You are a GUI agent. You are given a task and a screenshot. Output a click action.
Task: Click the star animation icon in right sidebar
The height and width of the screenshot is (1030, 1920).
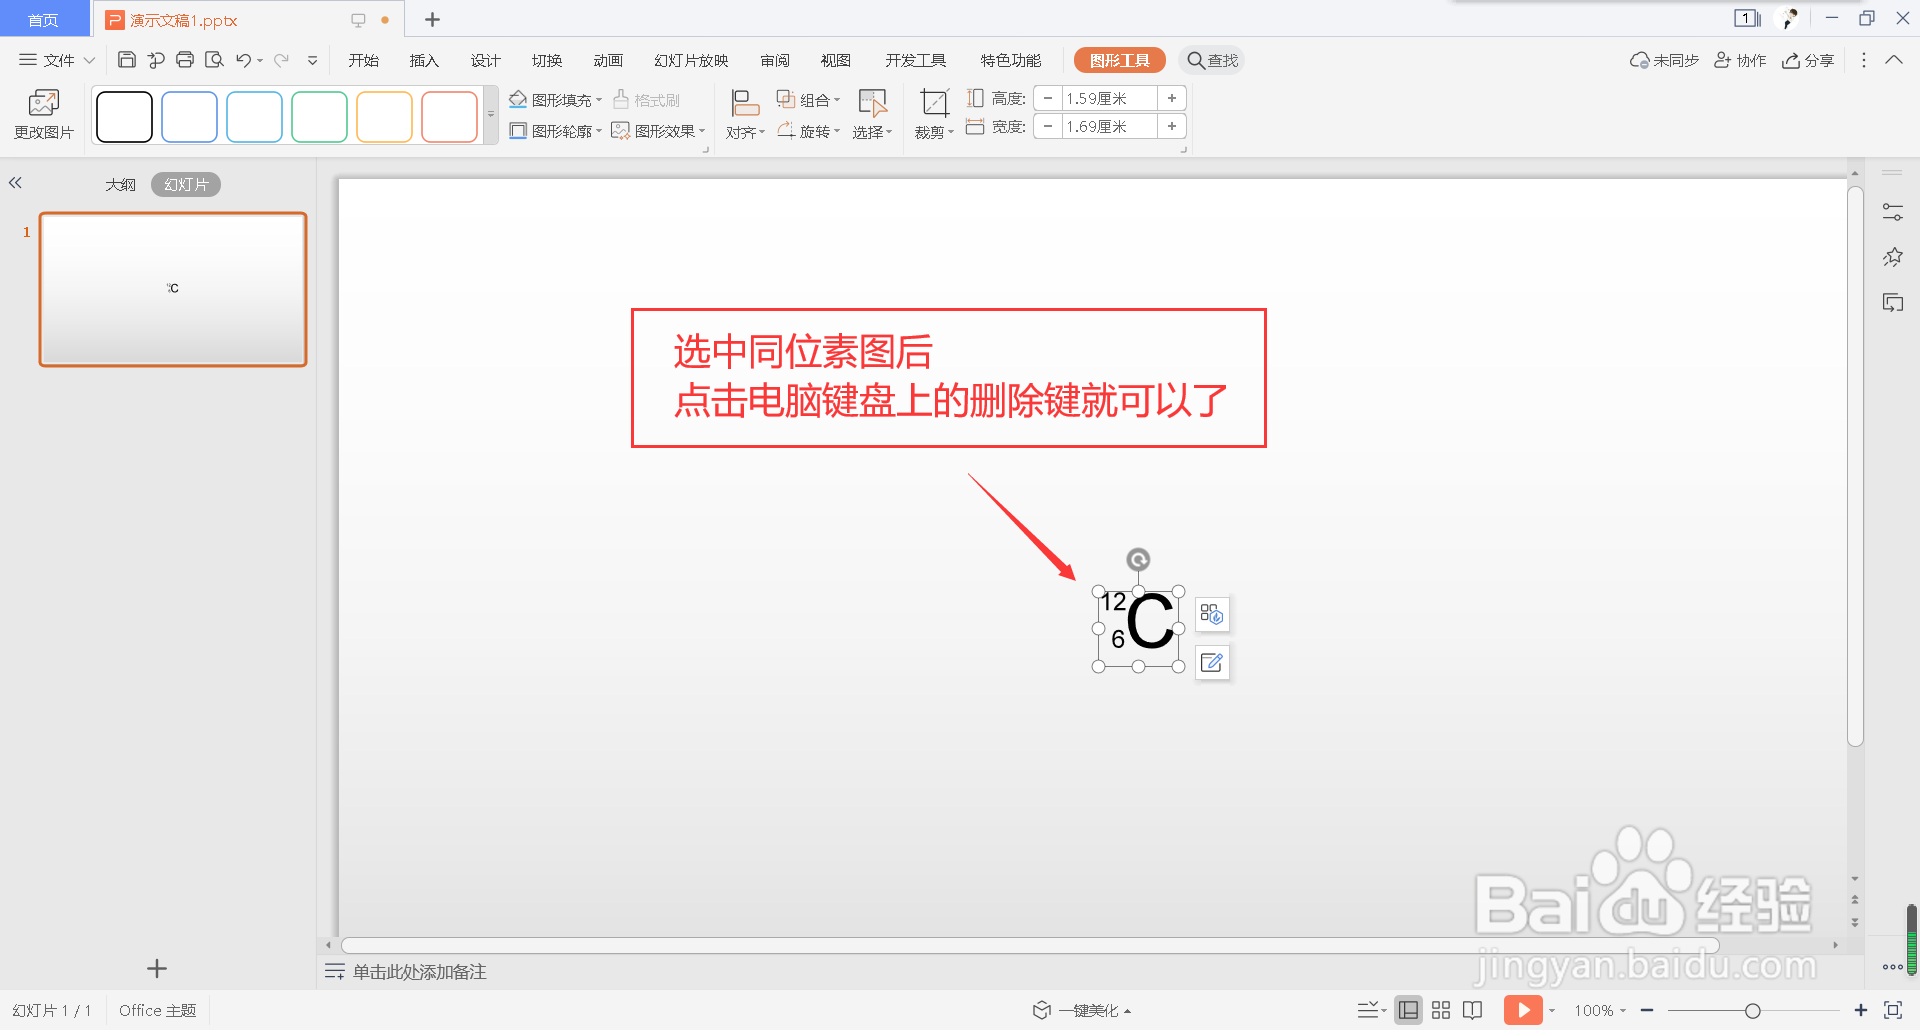(x=1893, y=257)
